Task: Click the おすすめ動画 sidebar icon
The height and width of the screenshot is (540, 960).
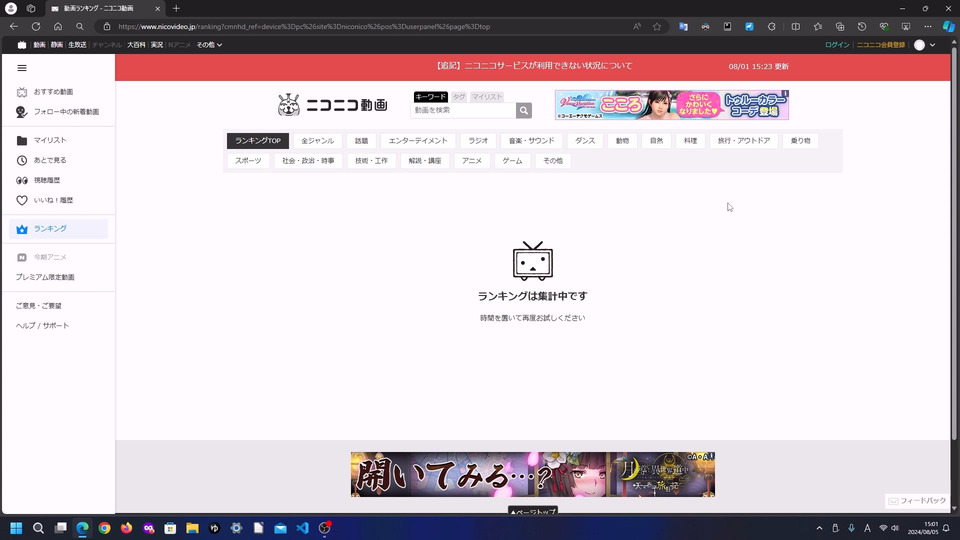Action: click(22, 92)
